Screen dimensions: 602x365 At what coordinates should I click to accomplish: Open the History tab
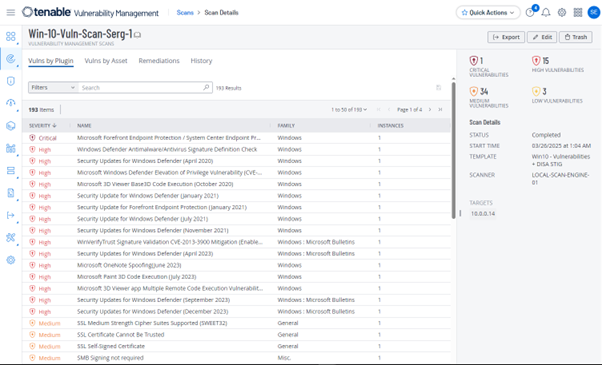[x=201, y=61]
